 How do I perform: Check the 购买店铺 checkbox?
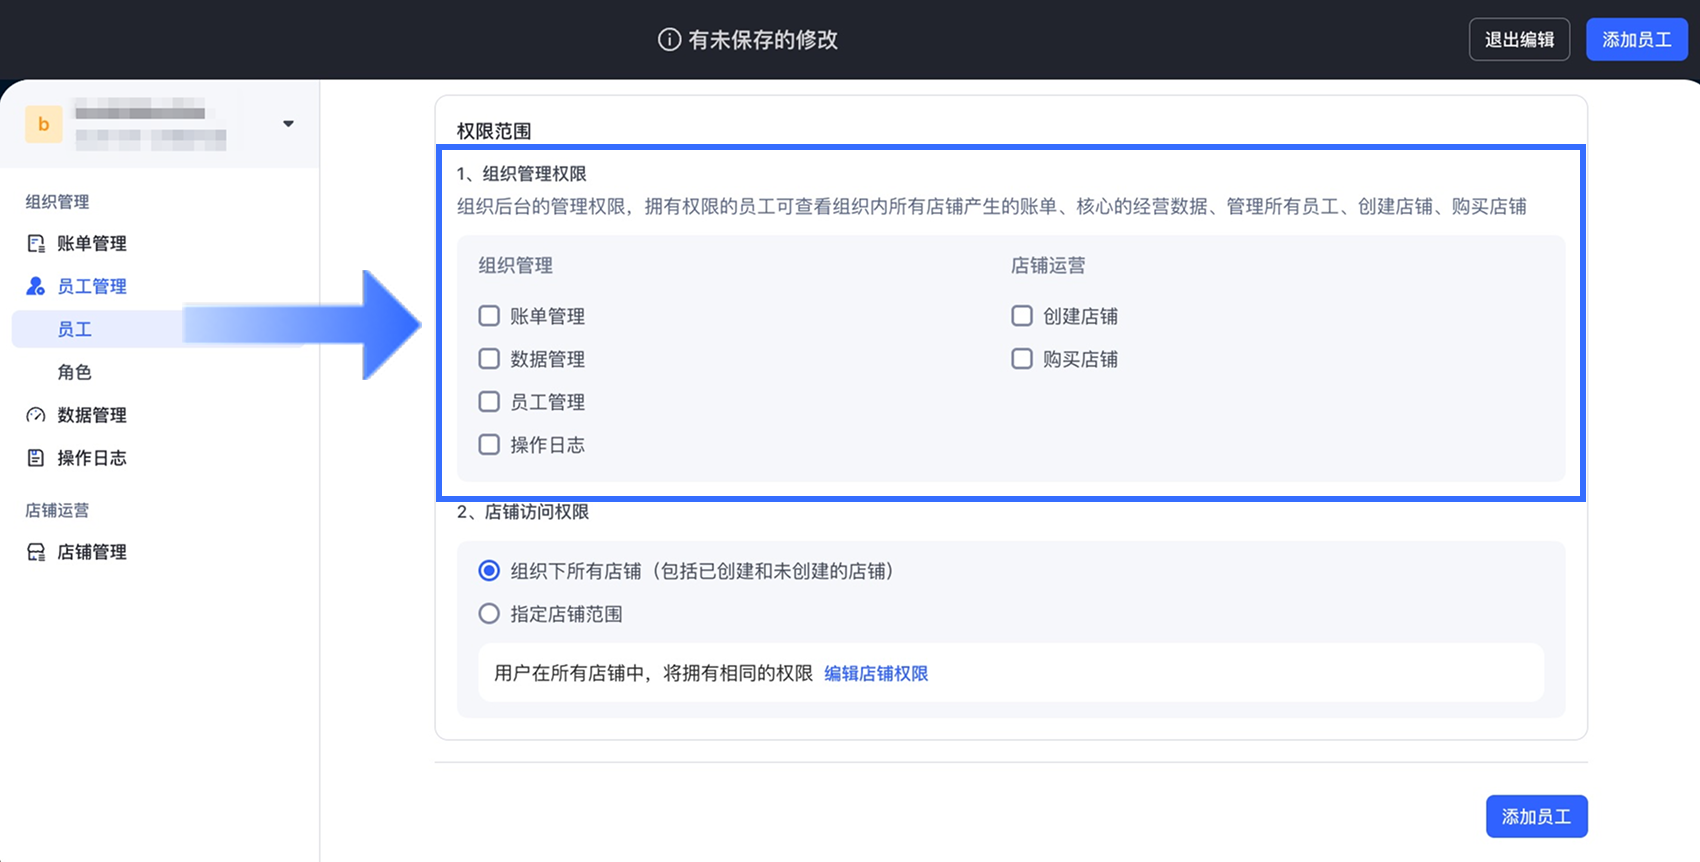click(x=1022, y=359)
